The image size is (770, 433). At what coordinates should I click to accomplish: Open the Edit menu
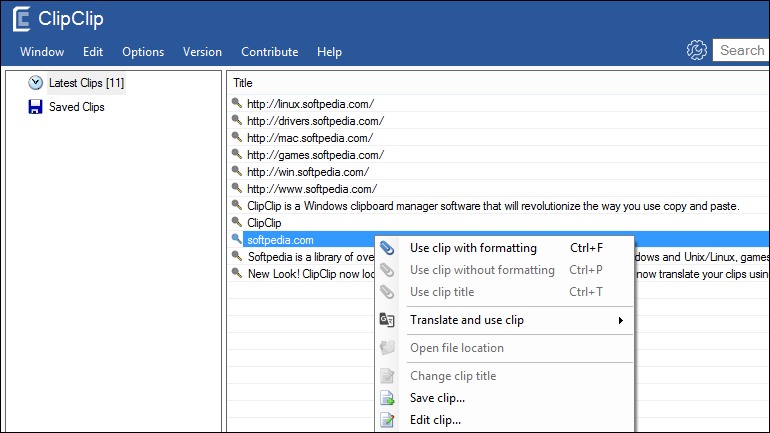pyautogui.click(x=93, y=52)
